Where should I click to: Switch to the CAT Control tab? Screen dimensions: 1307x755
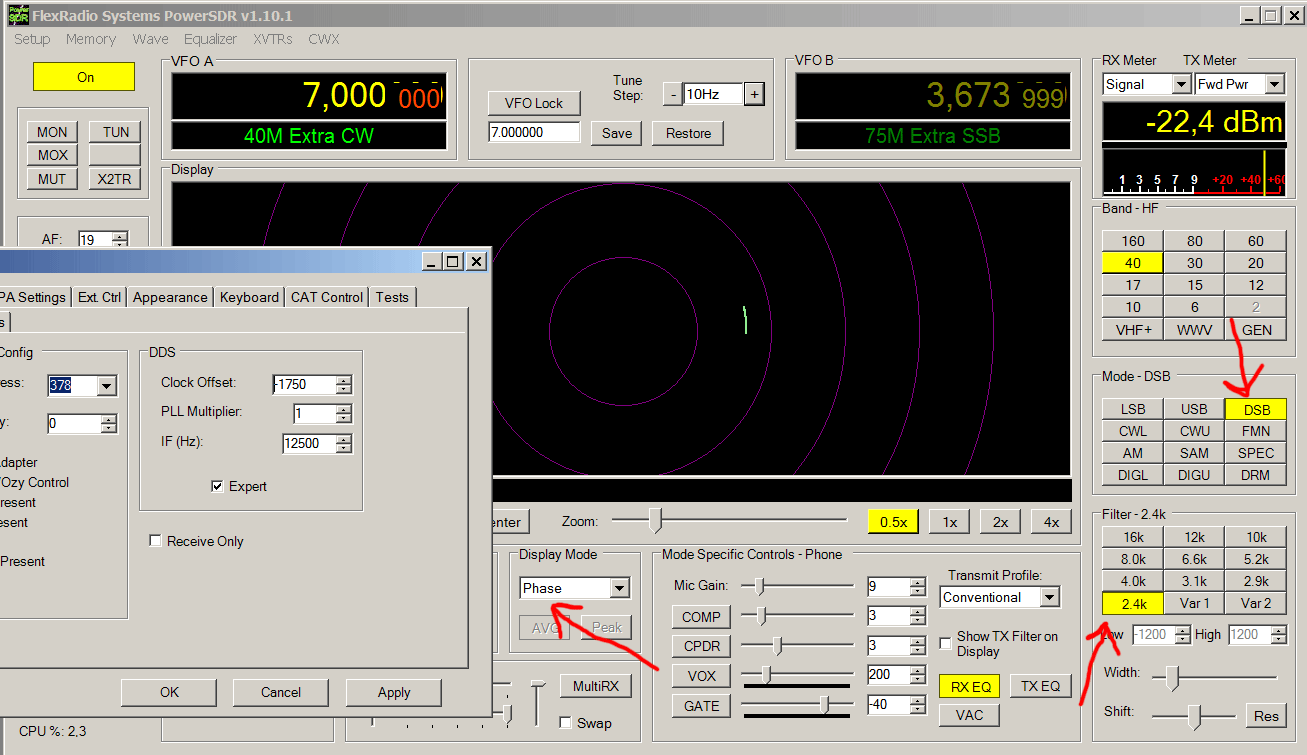(x=327, y=297)
